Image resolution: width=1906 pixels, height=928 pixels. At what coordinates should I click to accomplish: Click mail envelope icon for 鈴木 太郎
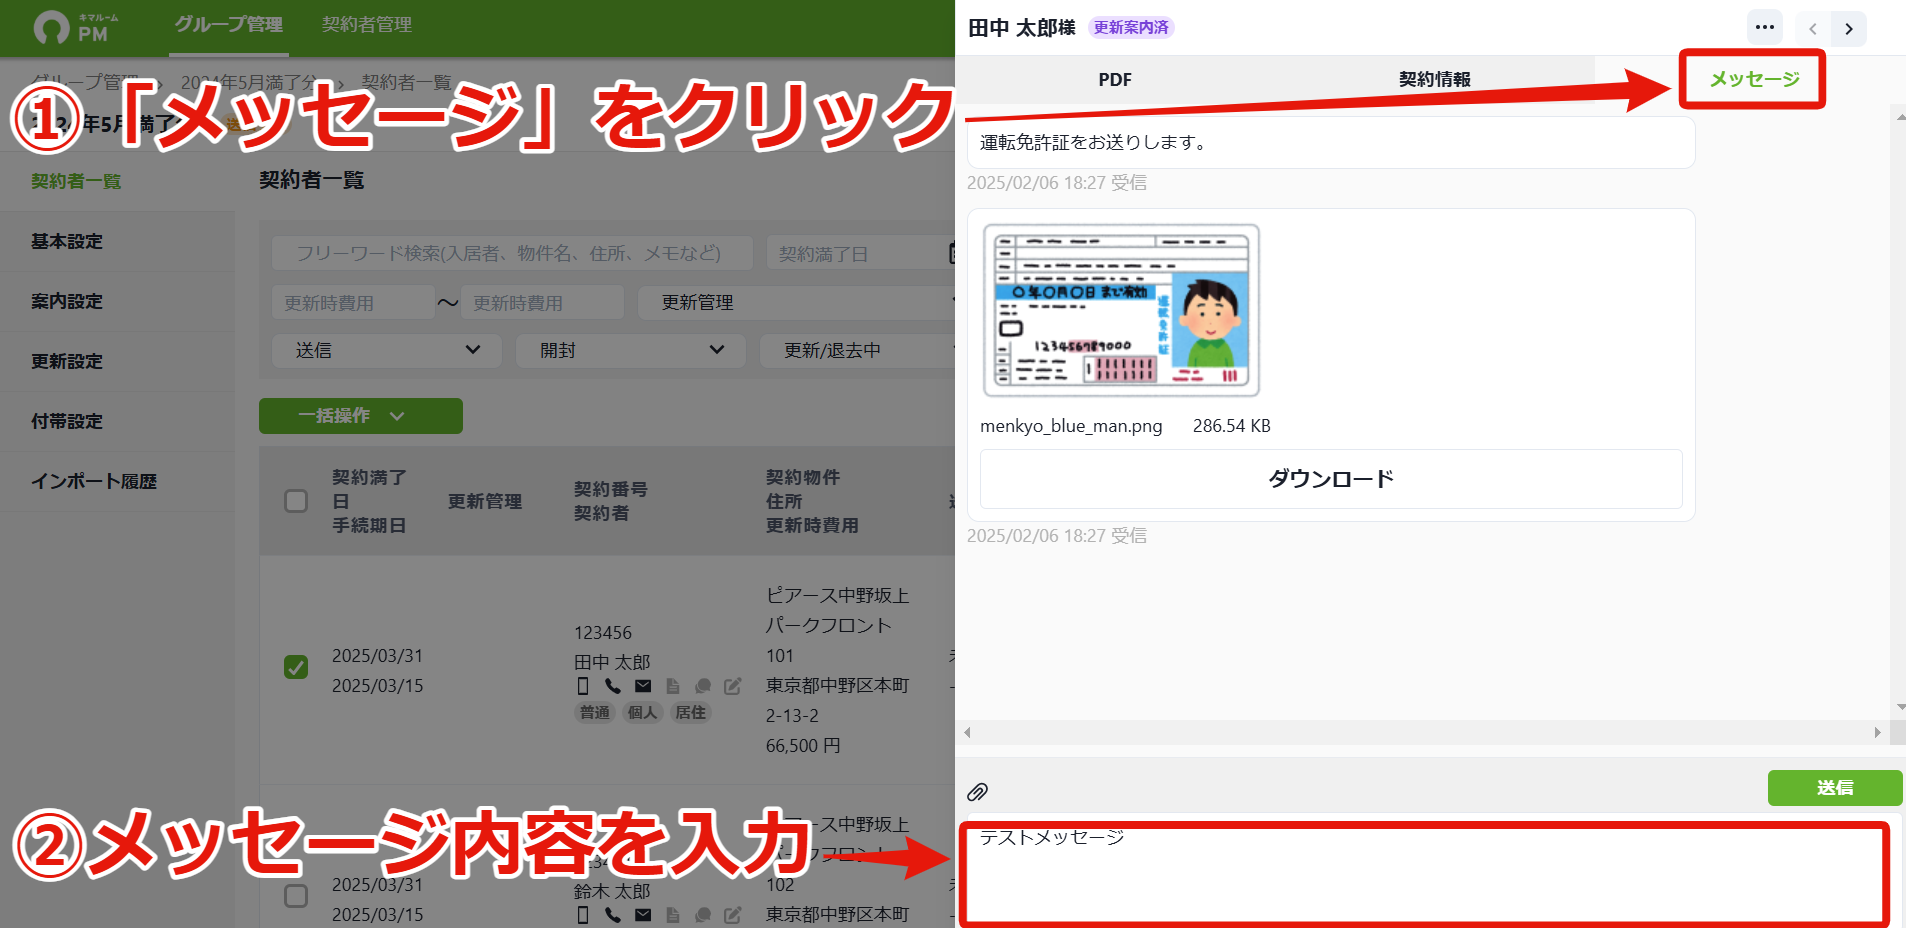[643, 915]
